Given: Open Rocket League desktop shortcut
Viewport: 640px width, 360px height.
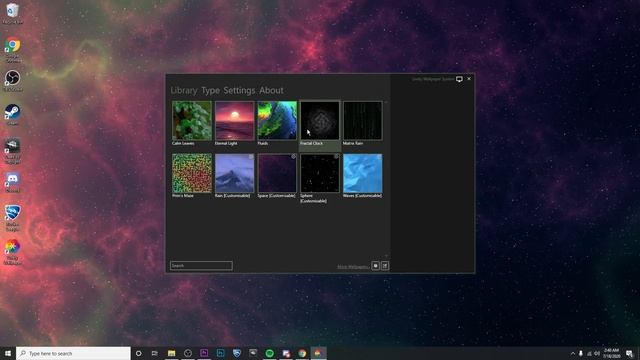Looking at the screenshot, I should coord(13,217).
